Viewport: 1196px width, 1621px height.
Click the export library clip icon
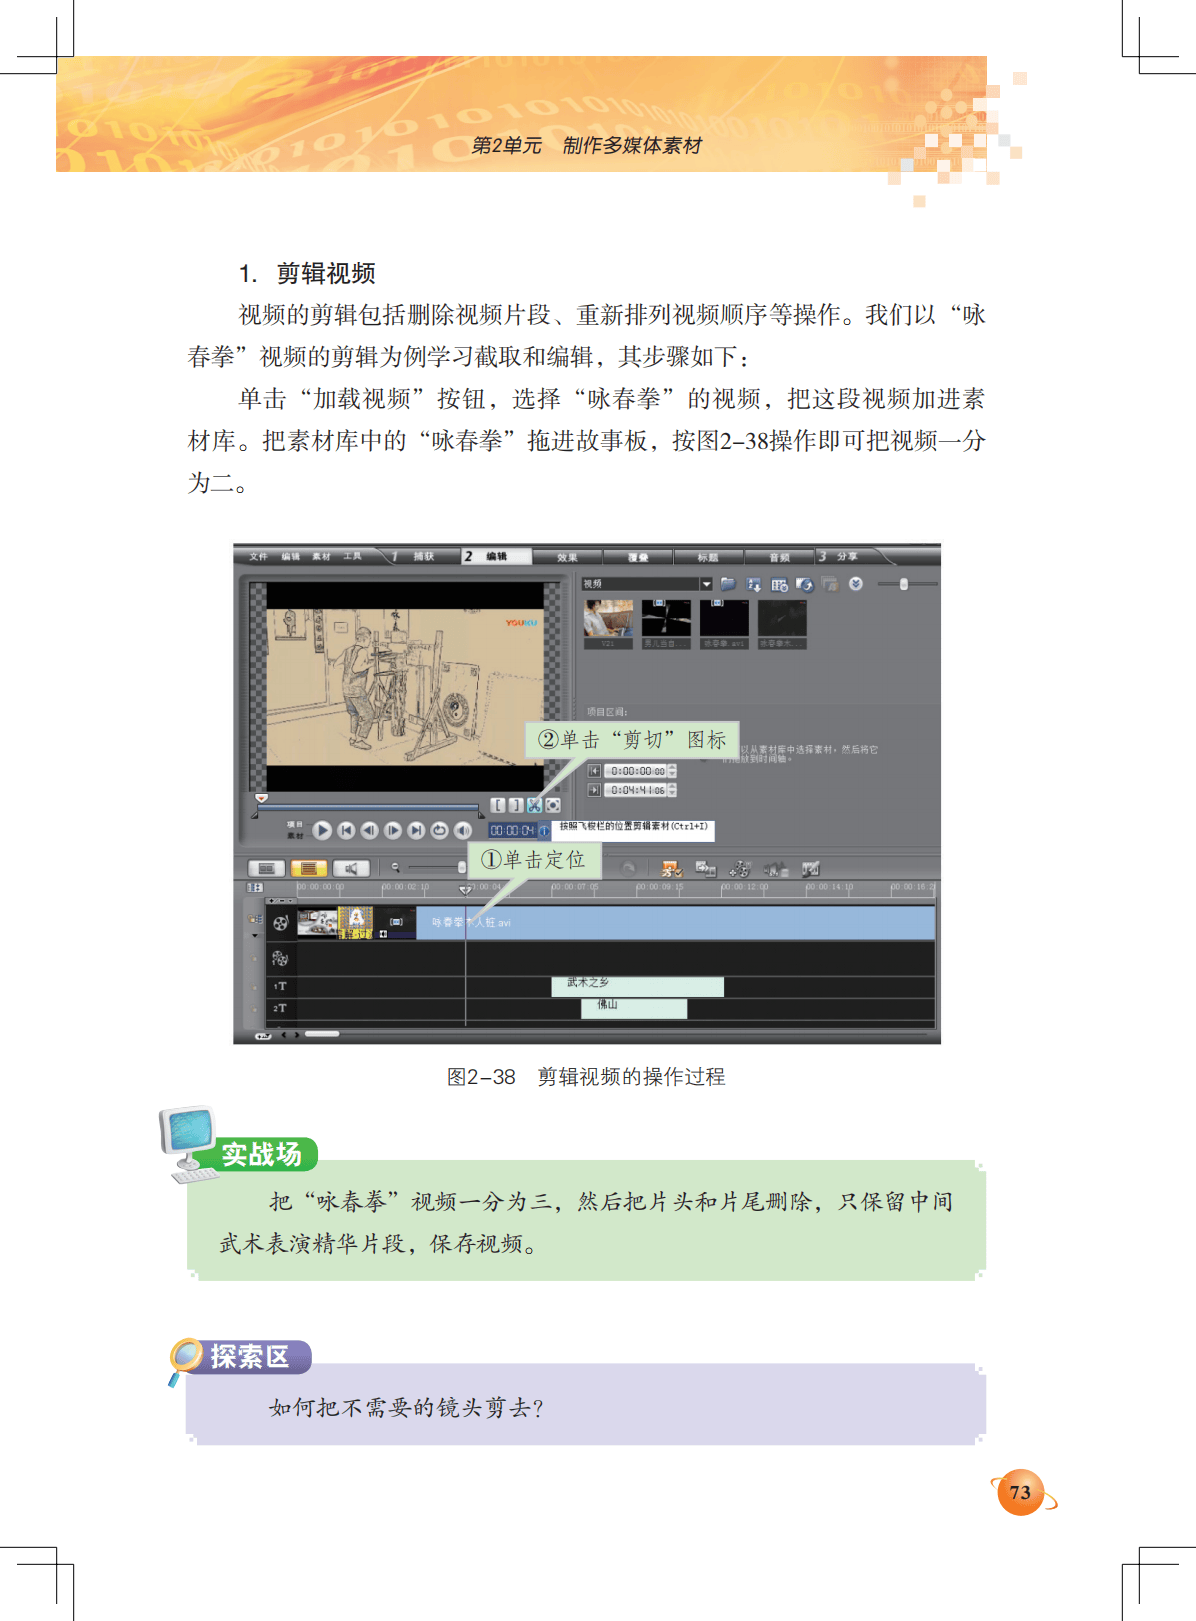[805, 584]
